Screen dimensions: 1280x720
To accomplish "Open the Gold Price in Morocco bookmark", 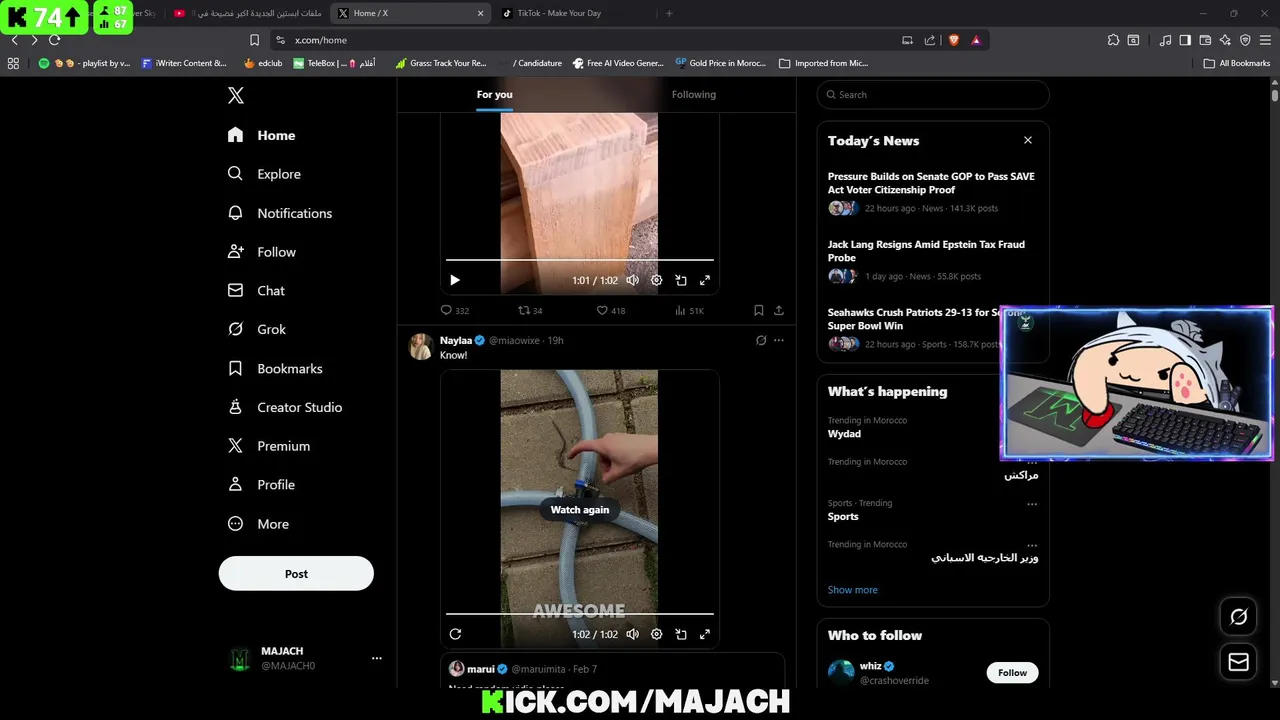I will coord(720,63).
